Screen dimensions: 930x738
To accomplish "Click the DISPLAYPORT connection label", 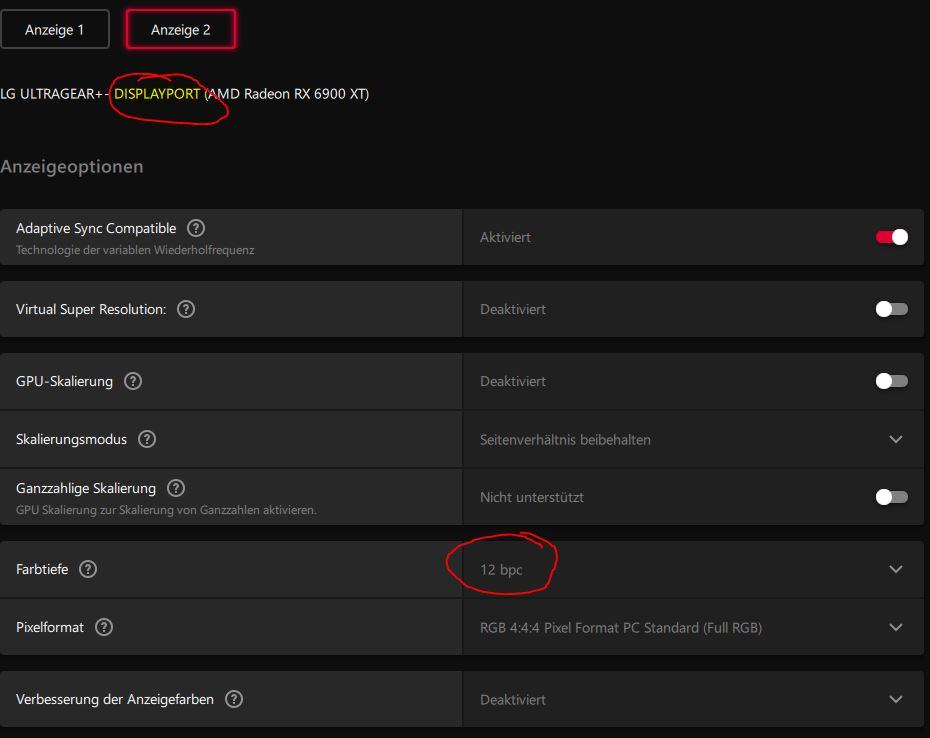I will point(157,94).
